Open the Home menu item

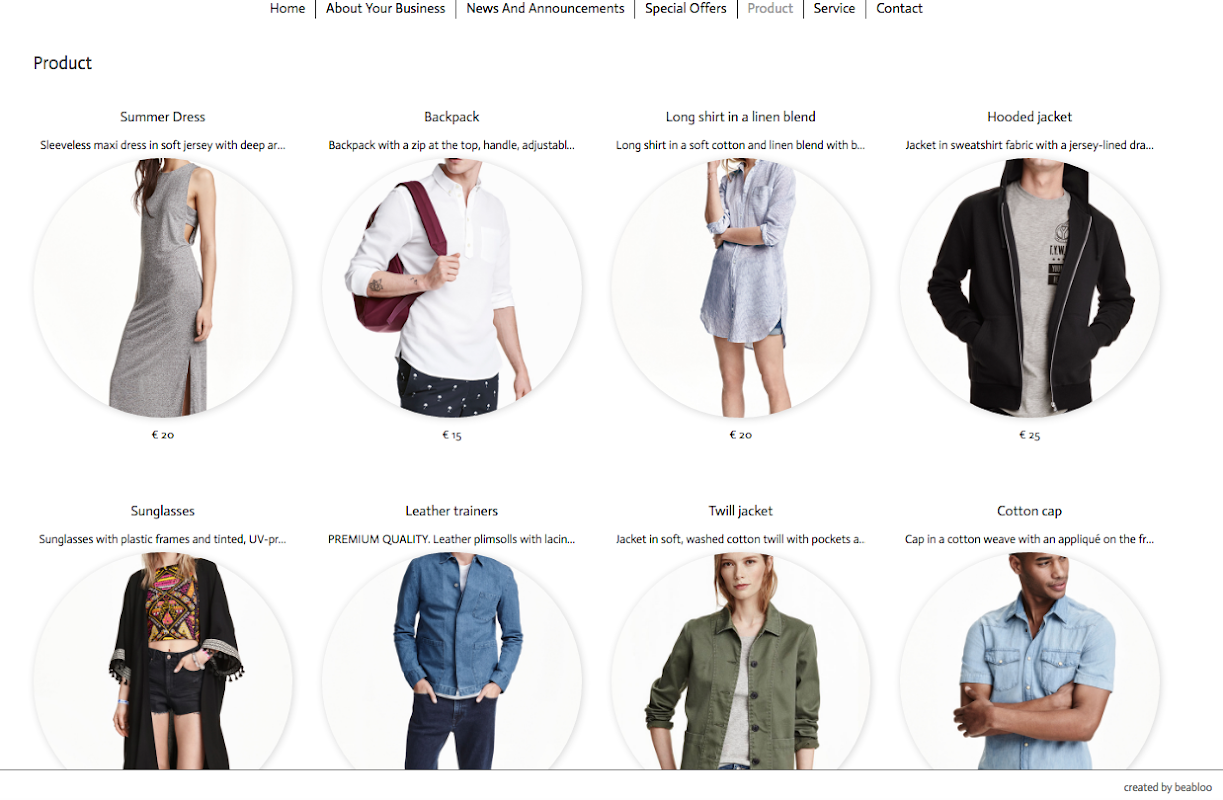click(287, 9)
